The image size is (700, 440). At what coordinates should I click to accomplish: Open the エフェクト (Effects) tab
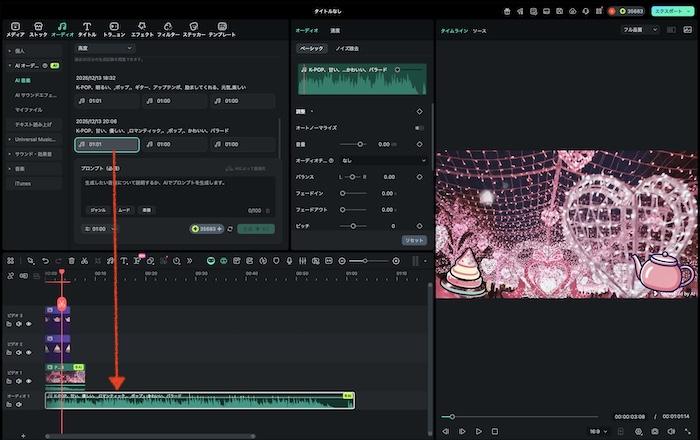(x=142, y=29)
